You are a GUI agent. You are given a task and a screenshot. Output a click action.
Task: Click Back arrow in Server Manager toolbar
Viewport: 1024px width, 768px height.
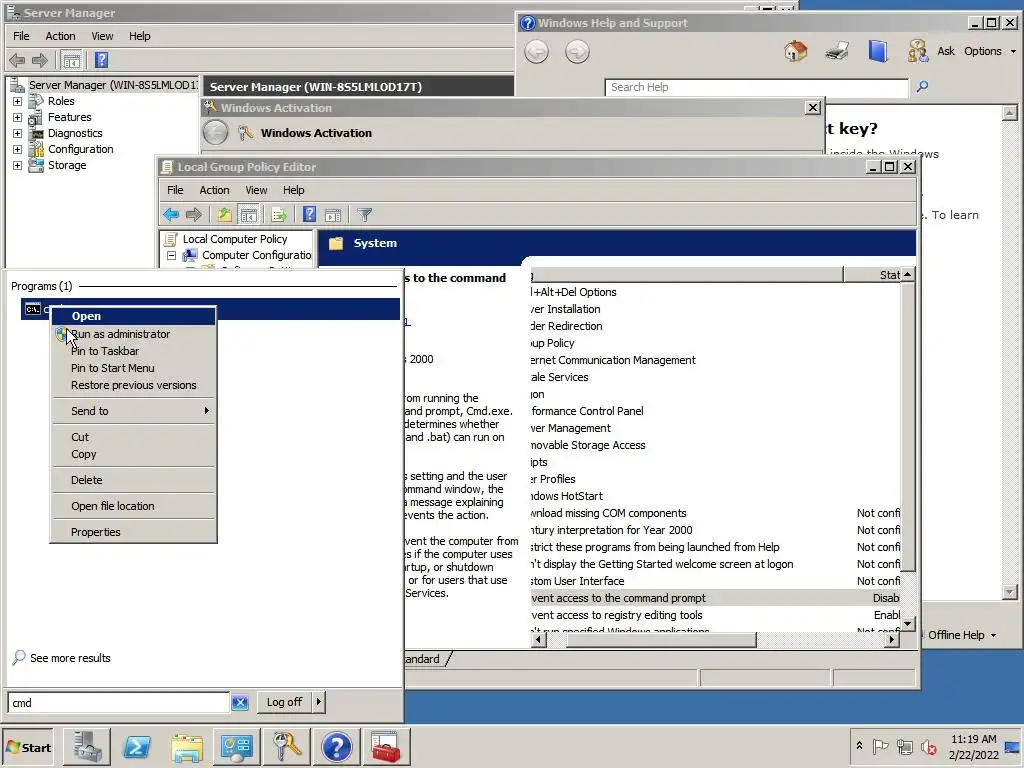(17, 61)
